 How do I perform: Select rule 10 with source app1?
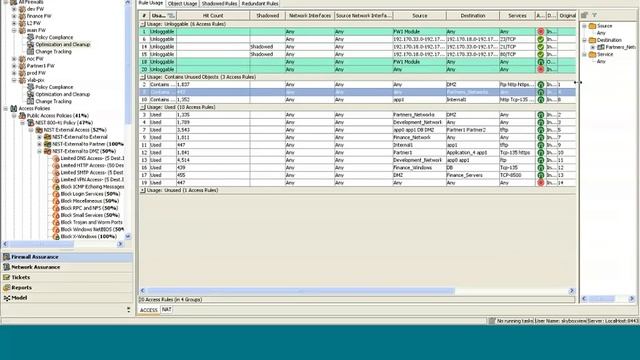(x=357, y=100)
